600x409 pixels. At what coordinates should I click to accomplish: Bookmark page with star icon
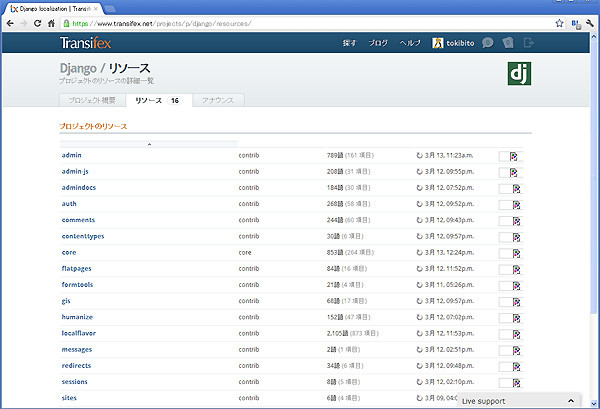[x=559, y=23]
